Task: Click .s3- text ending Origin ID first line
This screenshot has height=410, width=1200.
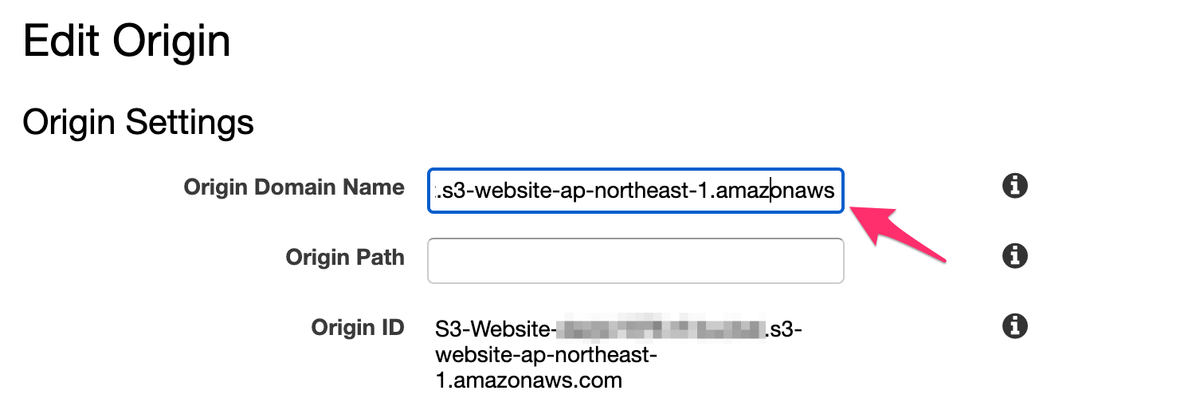Action: click(x=783, y=327)
